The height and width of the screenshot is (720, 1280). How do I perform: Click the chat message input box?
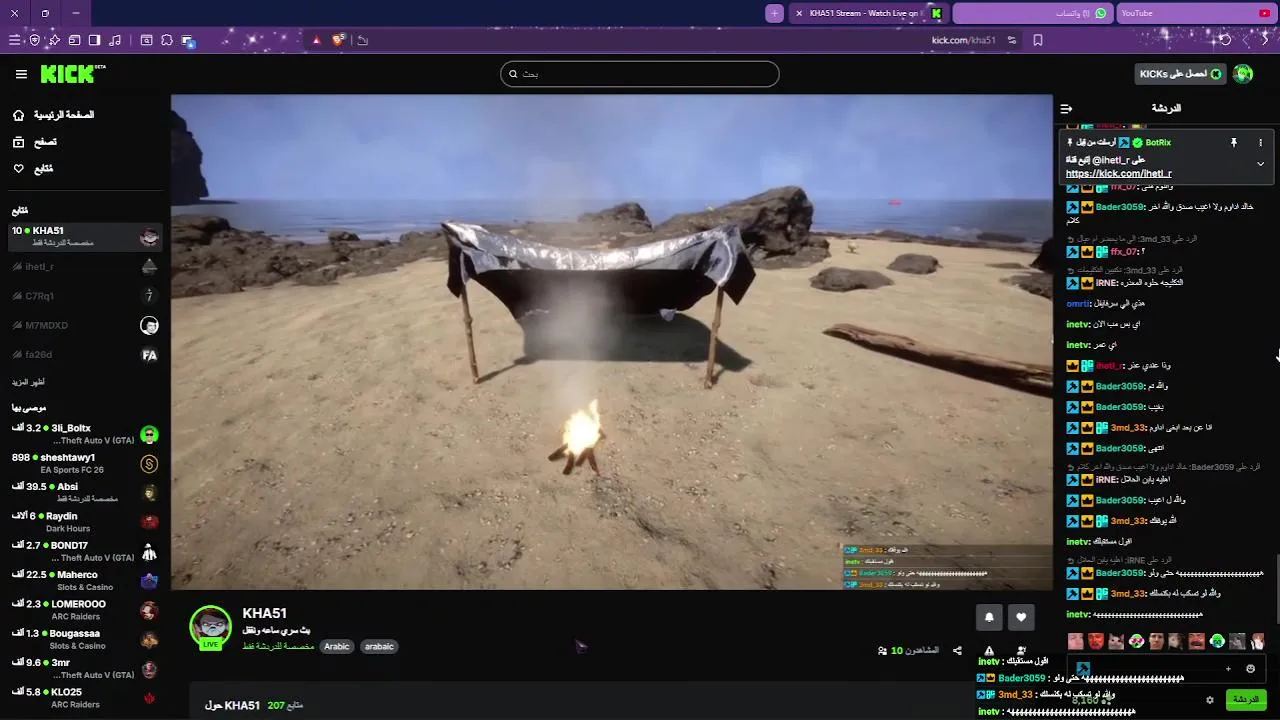click(1166, 668)
